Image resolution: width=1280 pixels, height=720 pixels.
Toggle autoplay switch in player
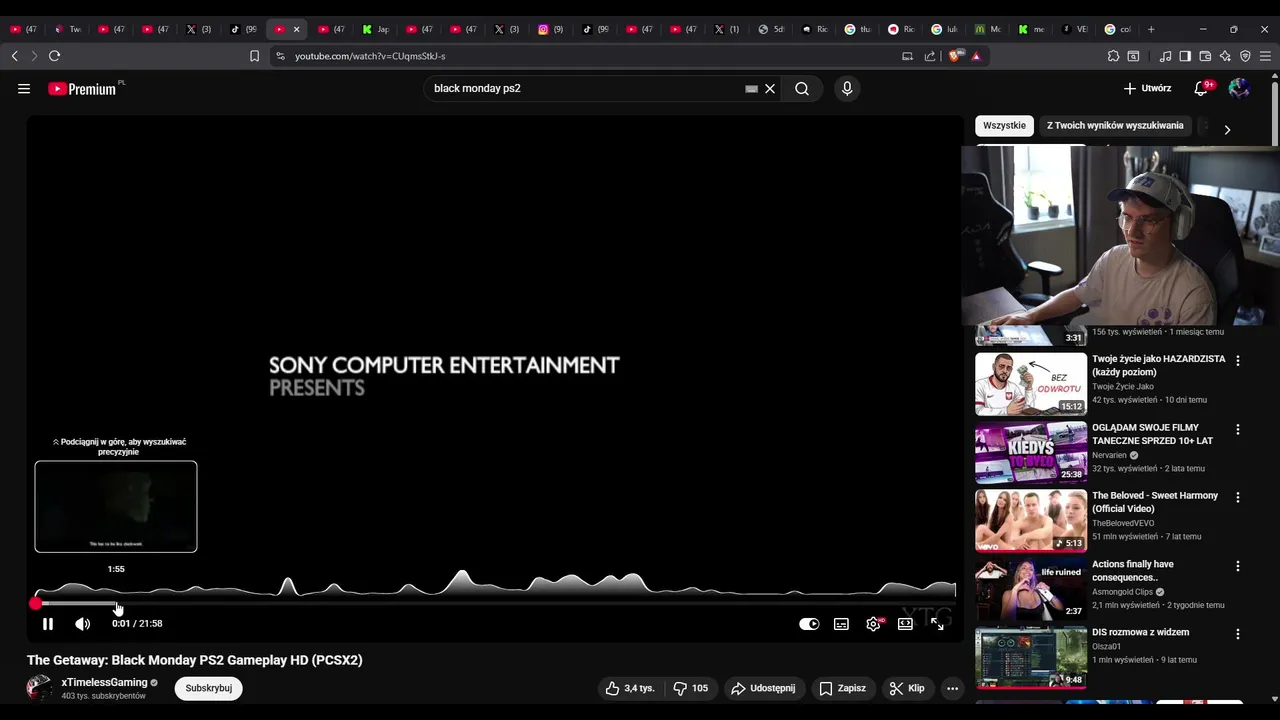tap(809, 623)
